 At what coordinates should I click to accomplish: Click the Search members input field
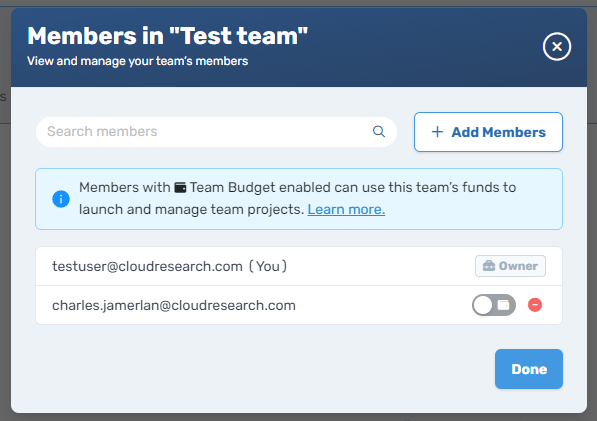(x=216, y=132)
